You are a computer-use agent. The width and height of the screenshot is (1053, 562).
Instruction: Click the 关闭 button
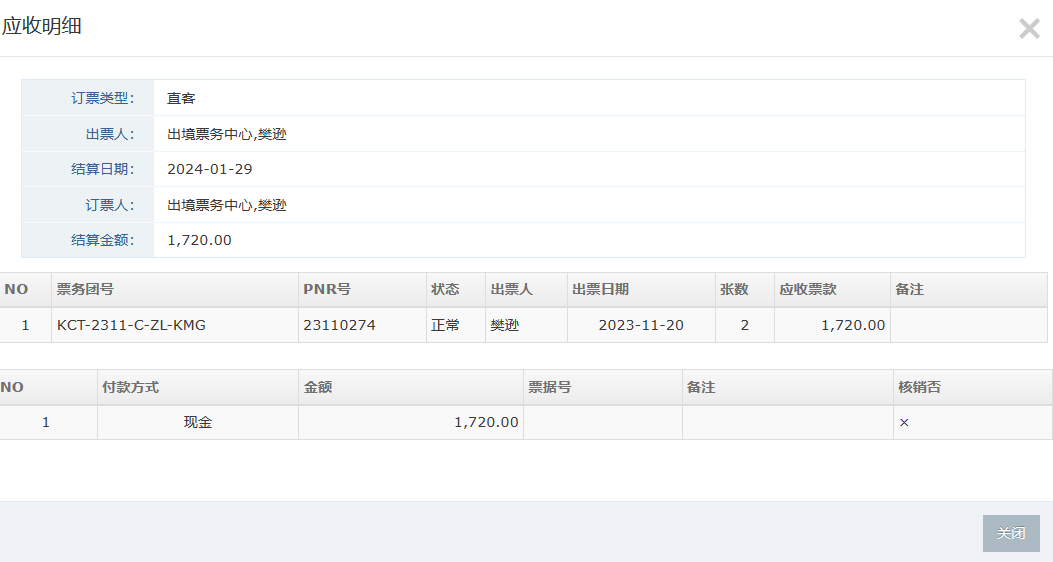[x=1011, y=533]
